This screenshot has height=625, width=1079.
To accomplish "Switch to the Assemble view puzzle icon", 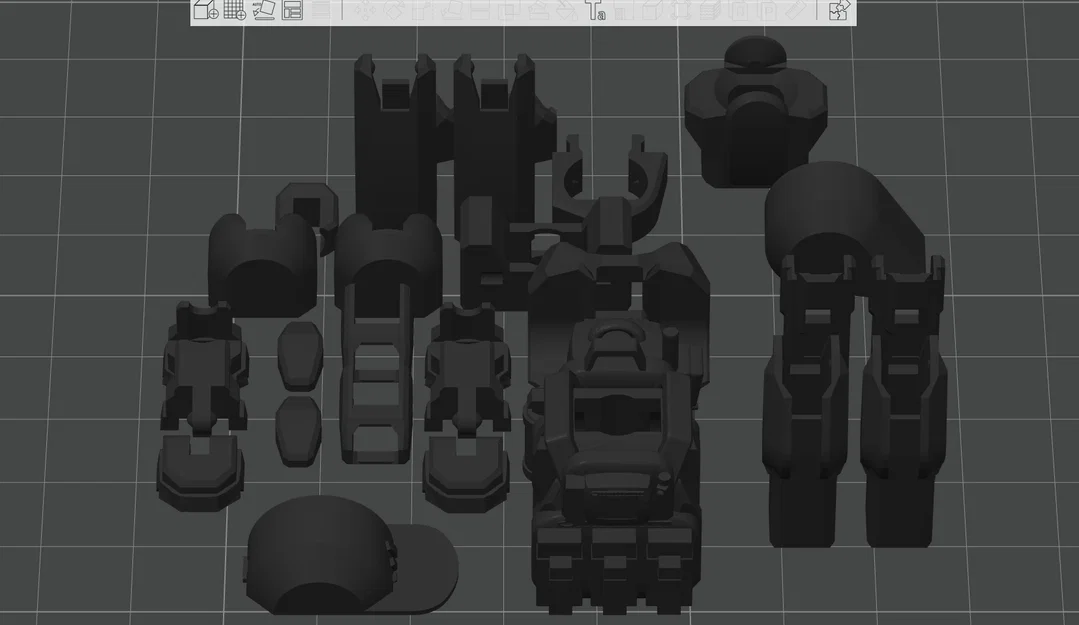I will click(838, 10).
